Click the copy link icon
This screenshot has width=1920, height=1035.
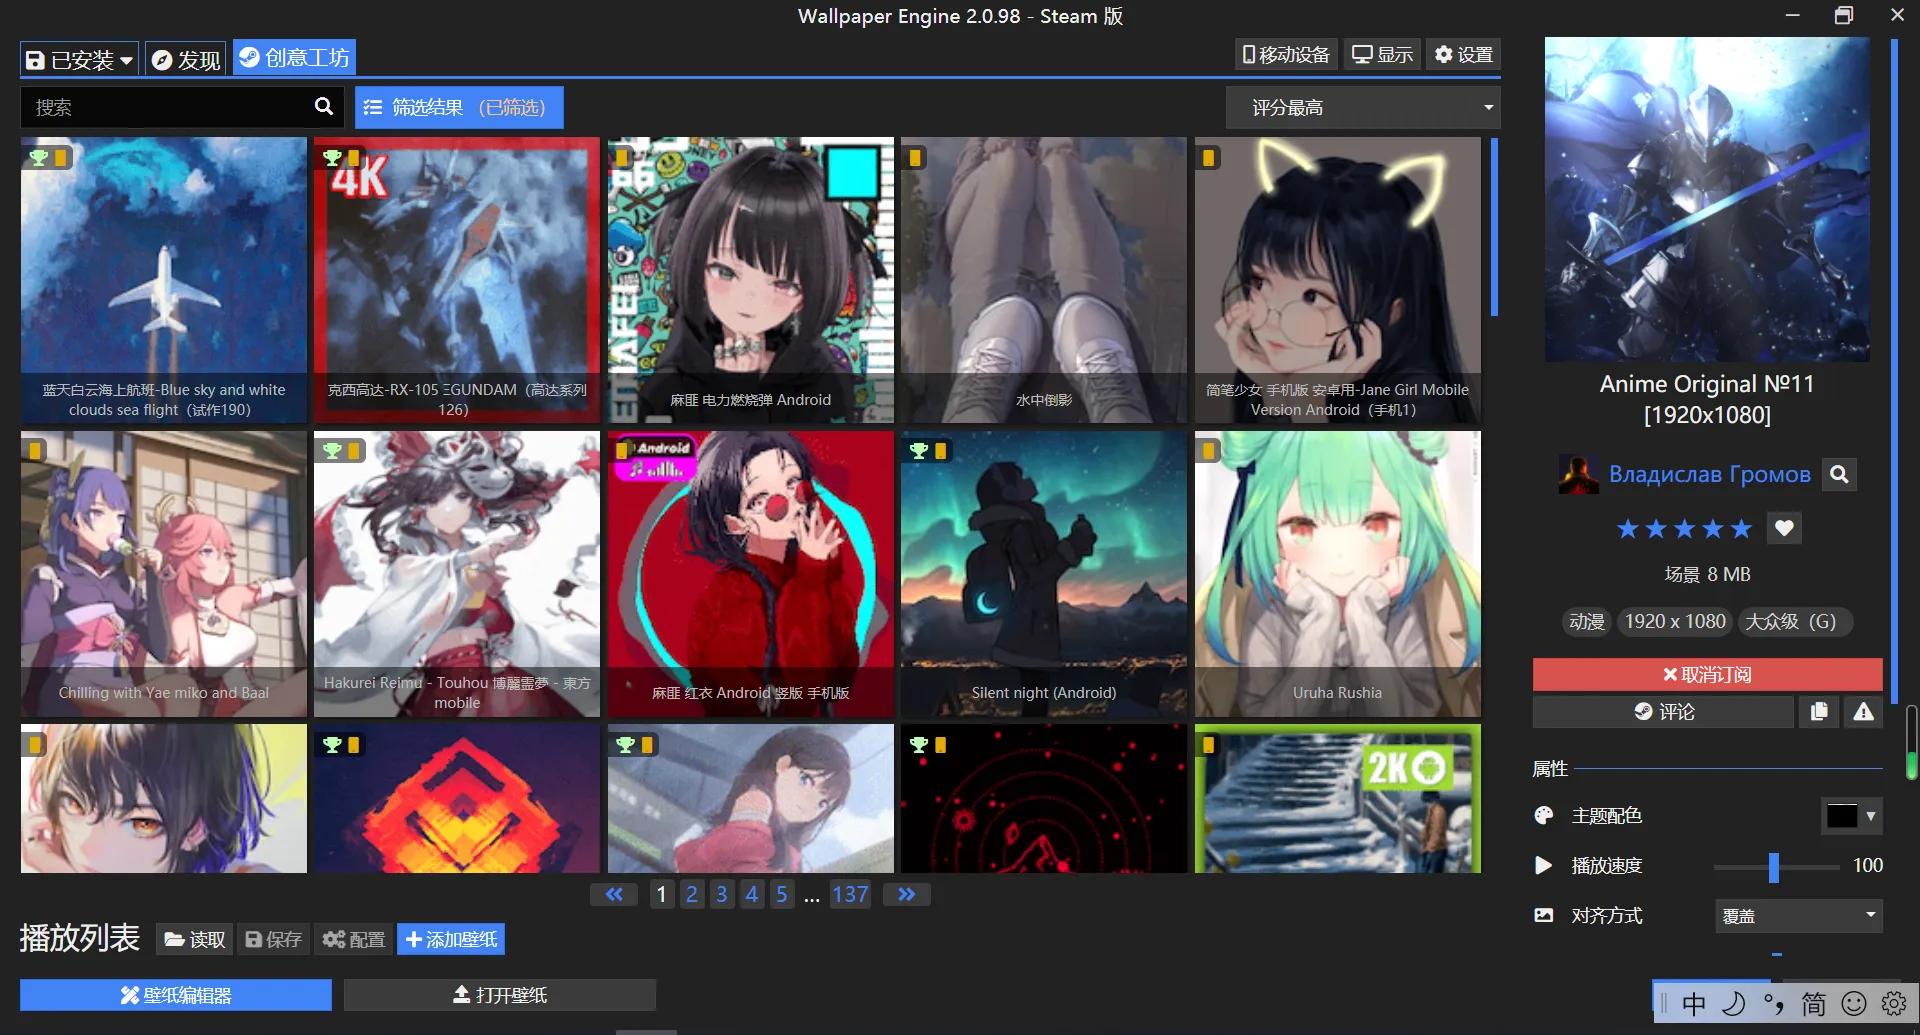pyautogui.click(x=1819, y=712)
